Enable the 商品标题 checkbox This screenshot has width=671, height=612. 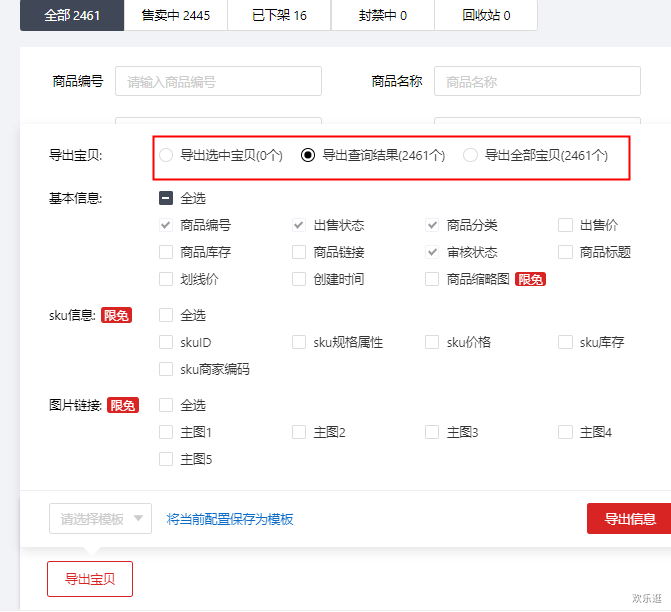(x=565, y=252)
